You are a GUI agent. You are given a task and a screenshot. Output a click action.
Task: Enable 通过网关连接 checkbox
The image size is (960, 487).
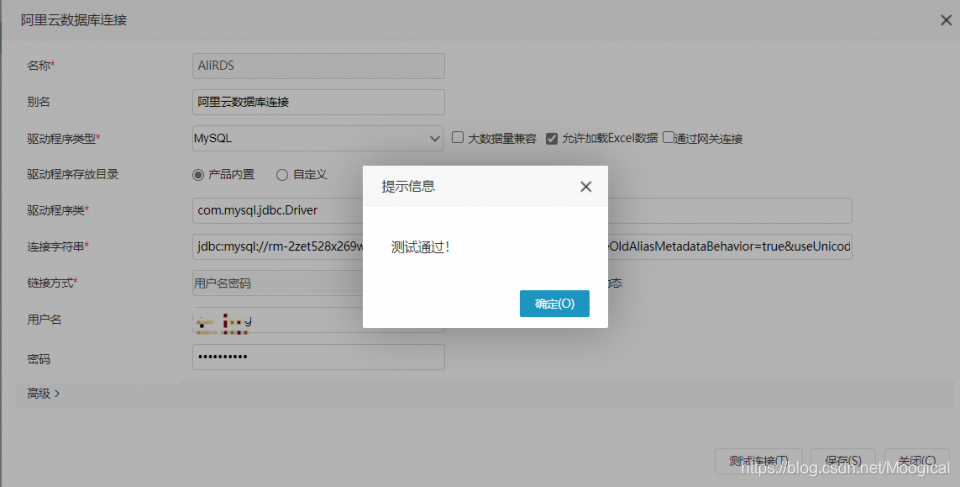(668, 137)
